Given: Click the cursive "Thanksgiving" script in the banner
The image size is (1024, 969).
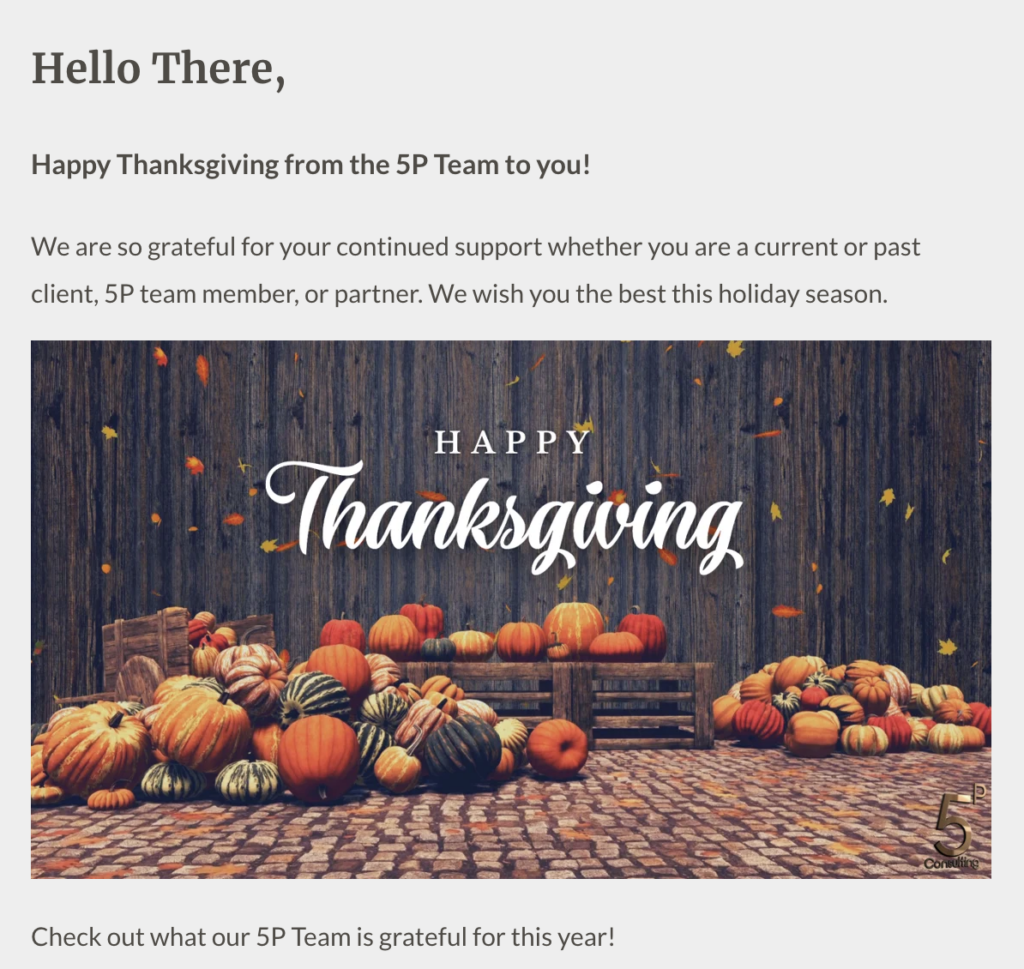Looking at the screenshot, I should click(x=504, y=516).
